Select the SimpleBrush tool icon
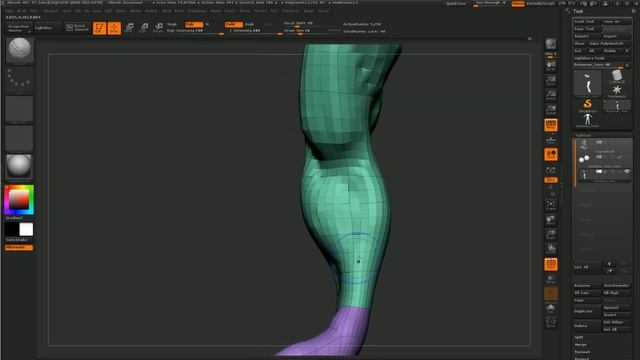Viewport: 640px width, 360px height. (587, 105)
